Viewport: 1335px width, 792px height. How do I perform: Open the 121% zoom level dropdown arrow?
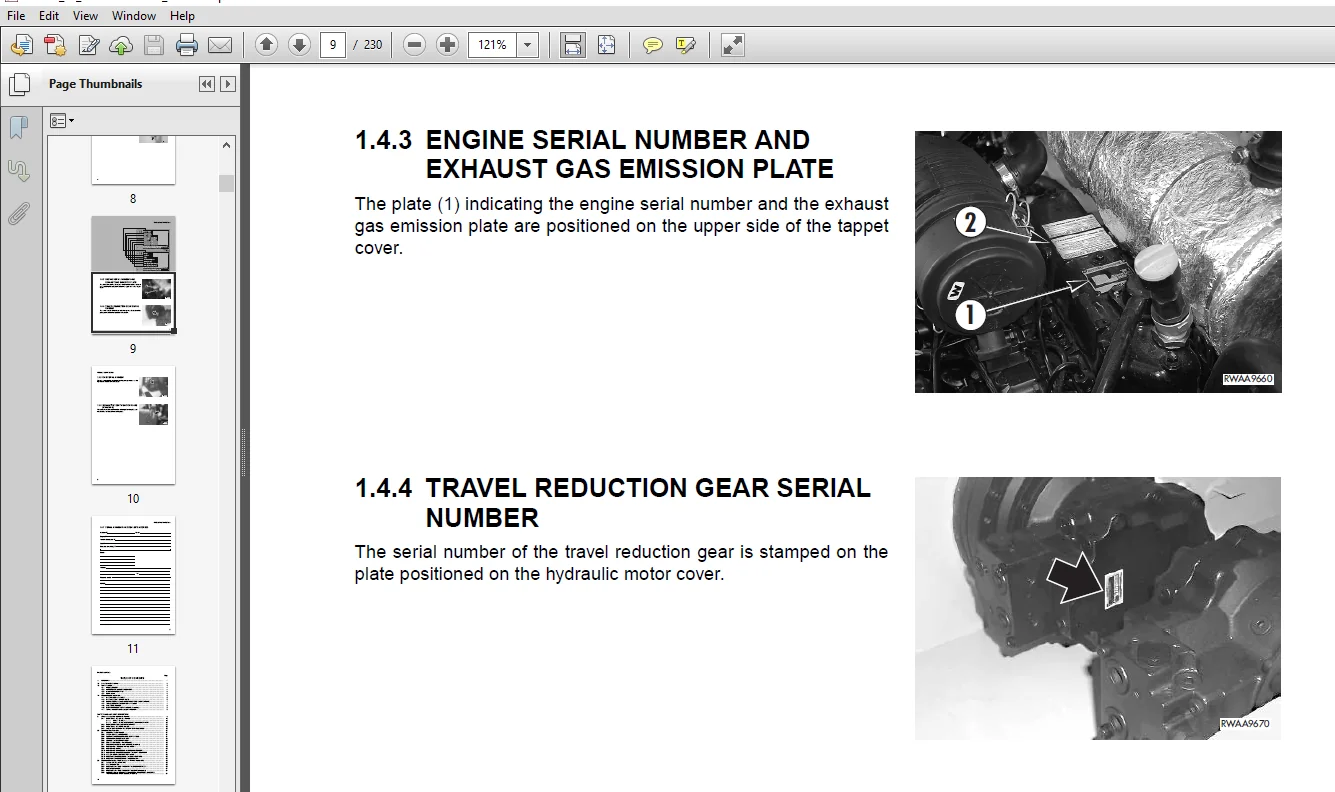pyautogui.click(x=528, y=45)
